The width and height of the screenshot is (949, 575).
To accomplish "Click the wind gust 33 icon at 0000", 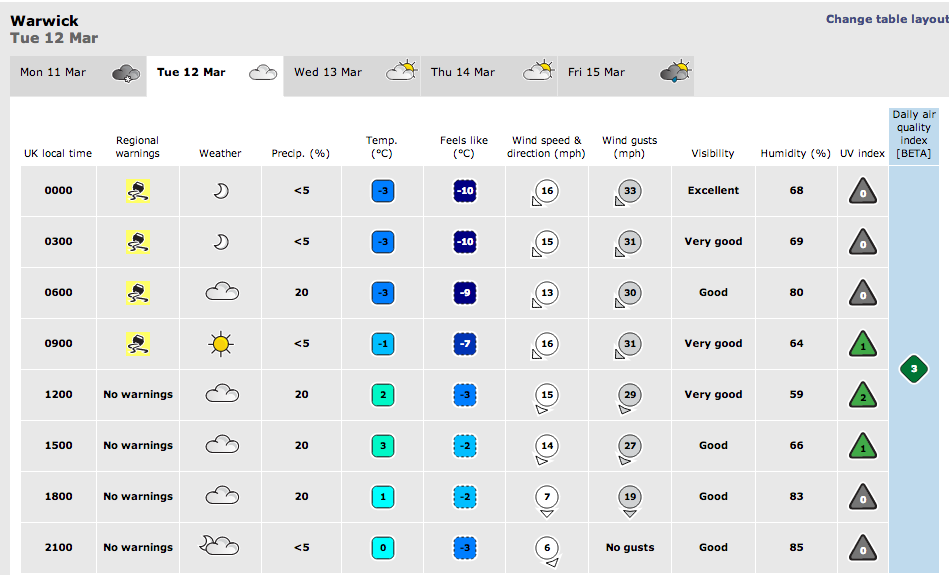I will [628, 192].
